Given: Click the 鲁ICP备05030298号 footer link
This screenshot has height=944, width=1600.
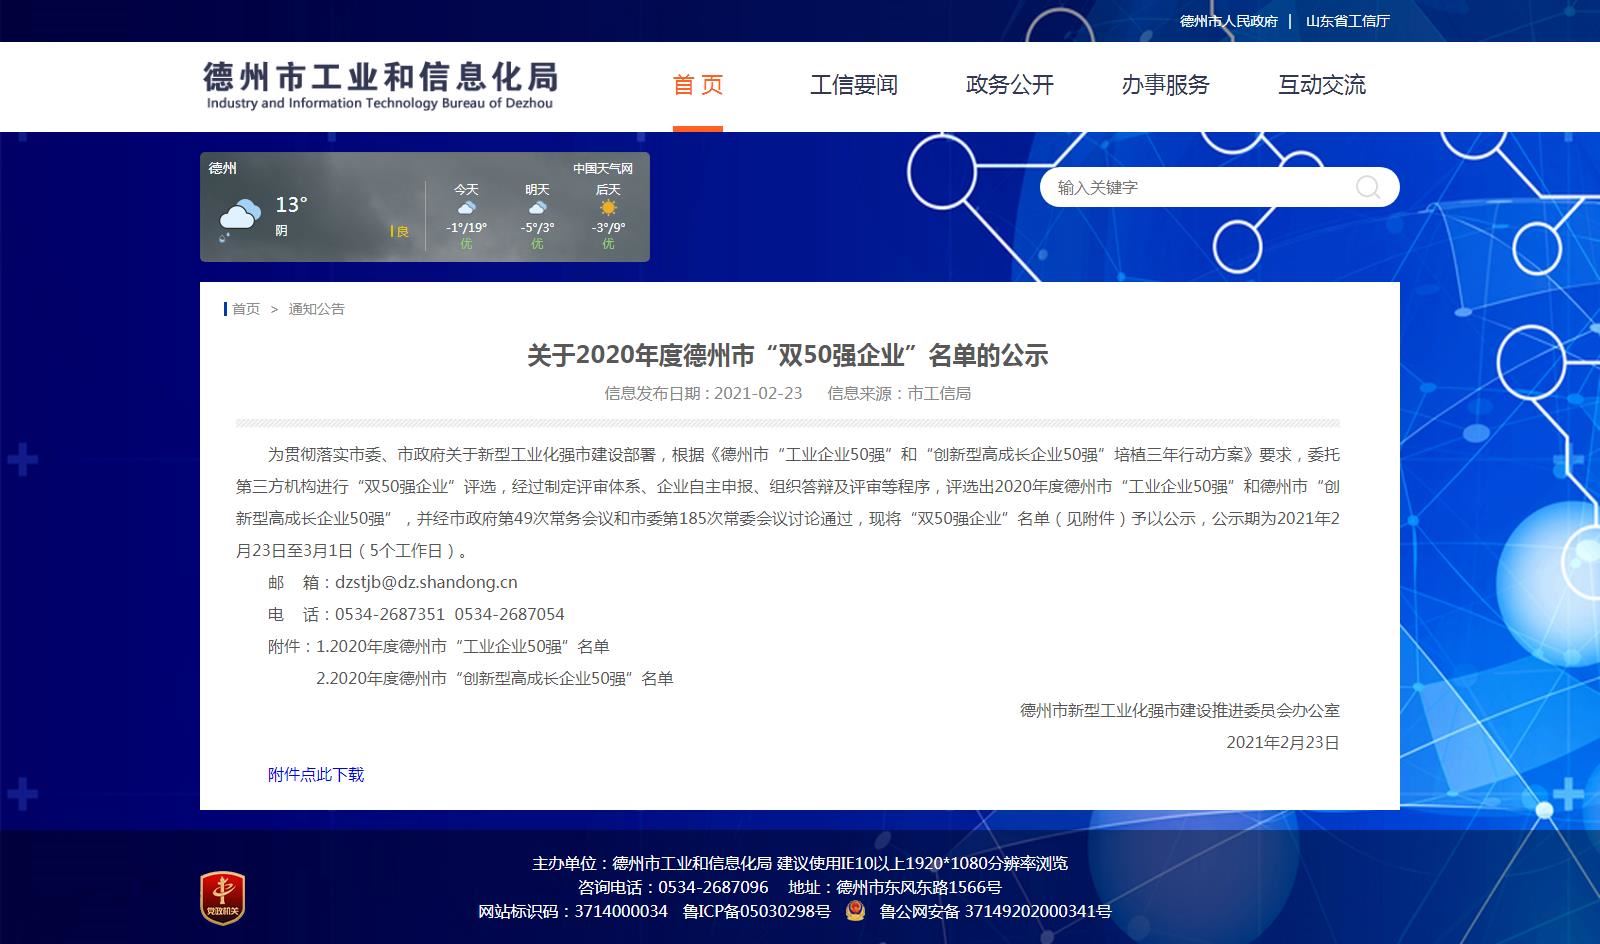Looking at the screenshot, I should coord(757,911).
